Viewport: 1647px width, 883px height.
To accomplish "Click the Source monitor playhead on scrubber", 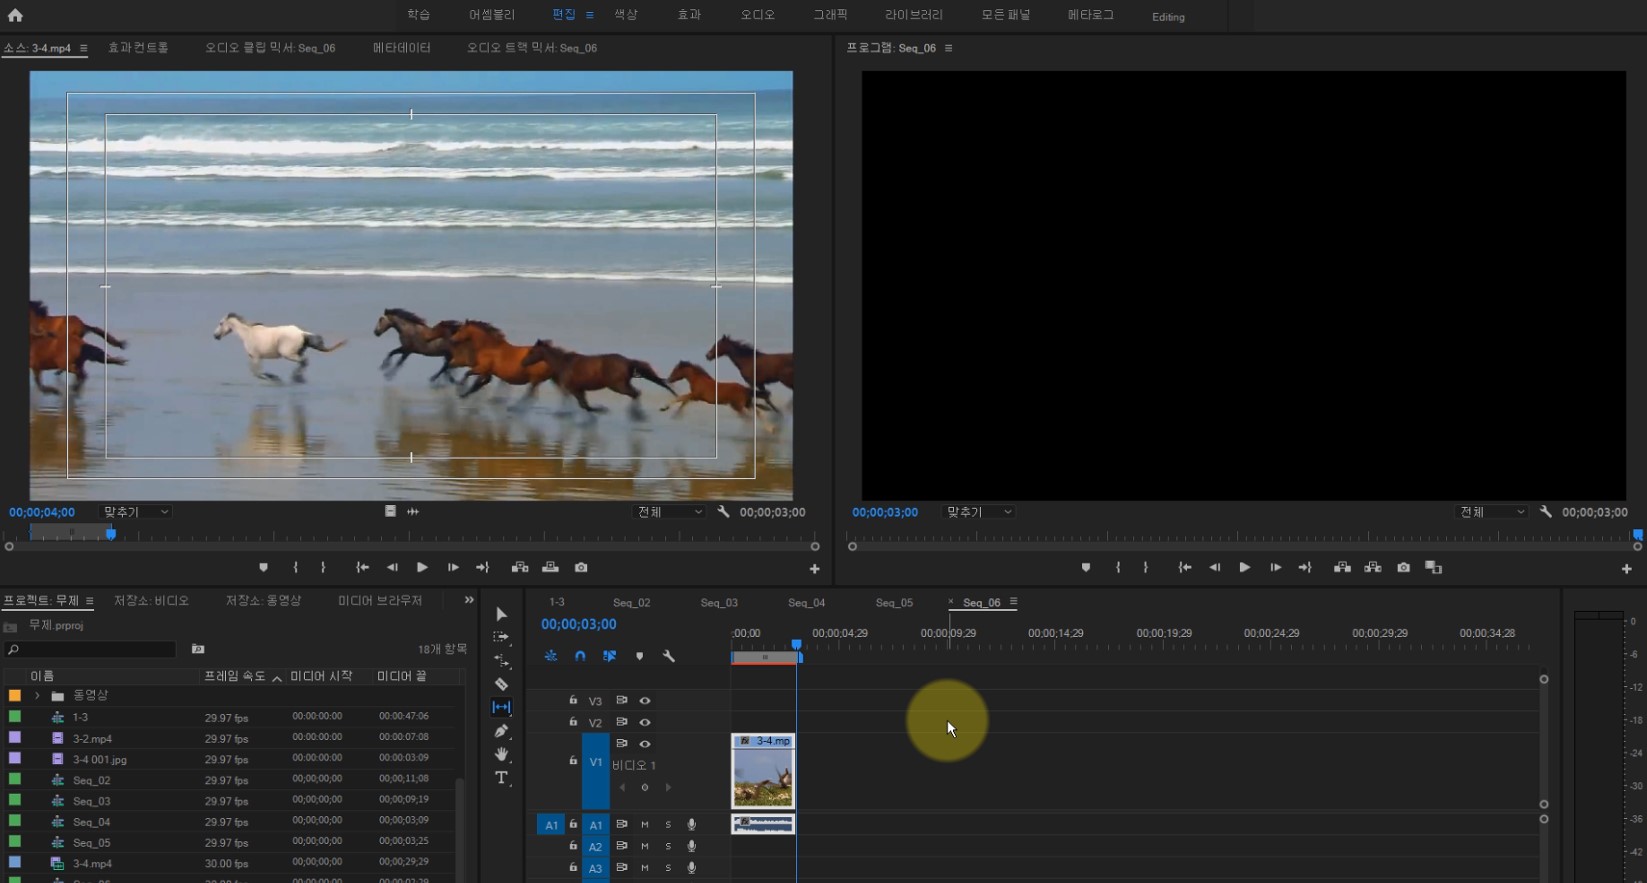I will coord(111,534).
